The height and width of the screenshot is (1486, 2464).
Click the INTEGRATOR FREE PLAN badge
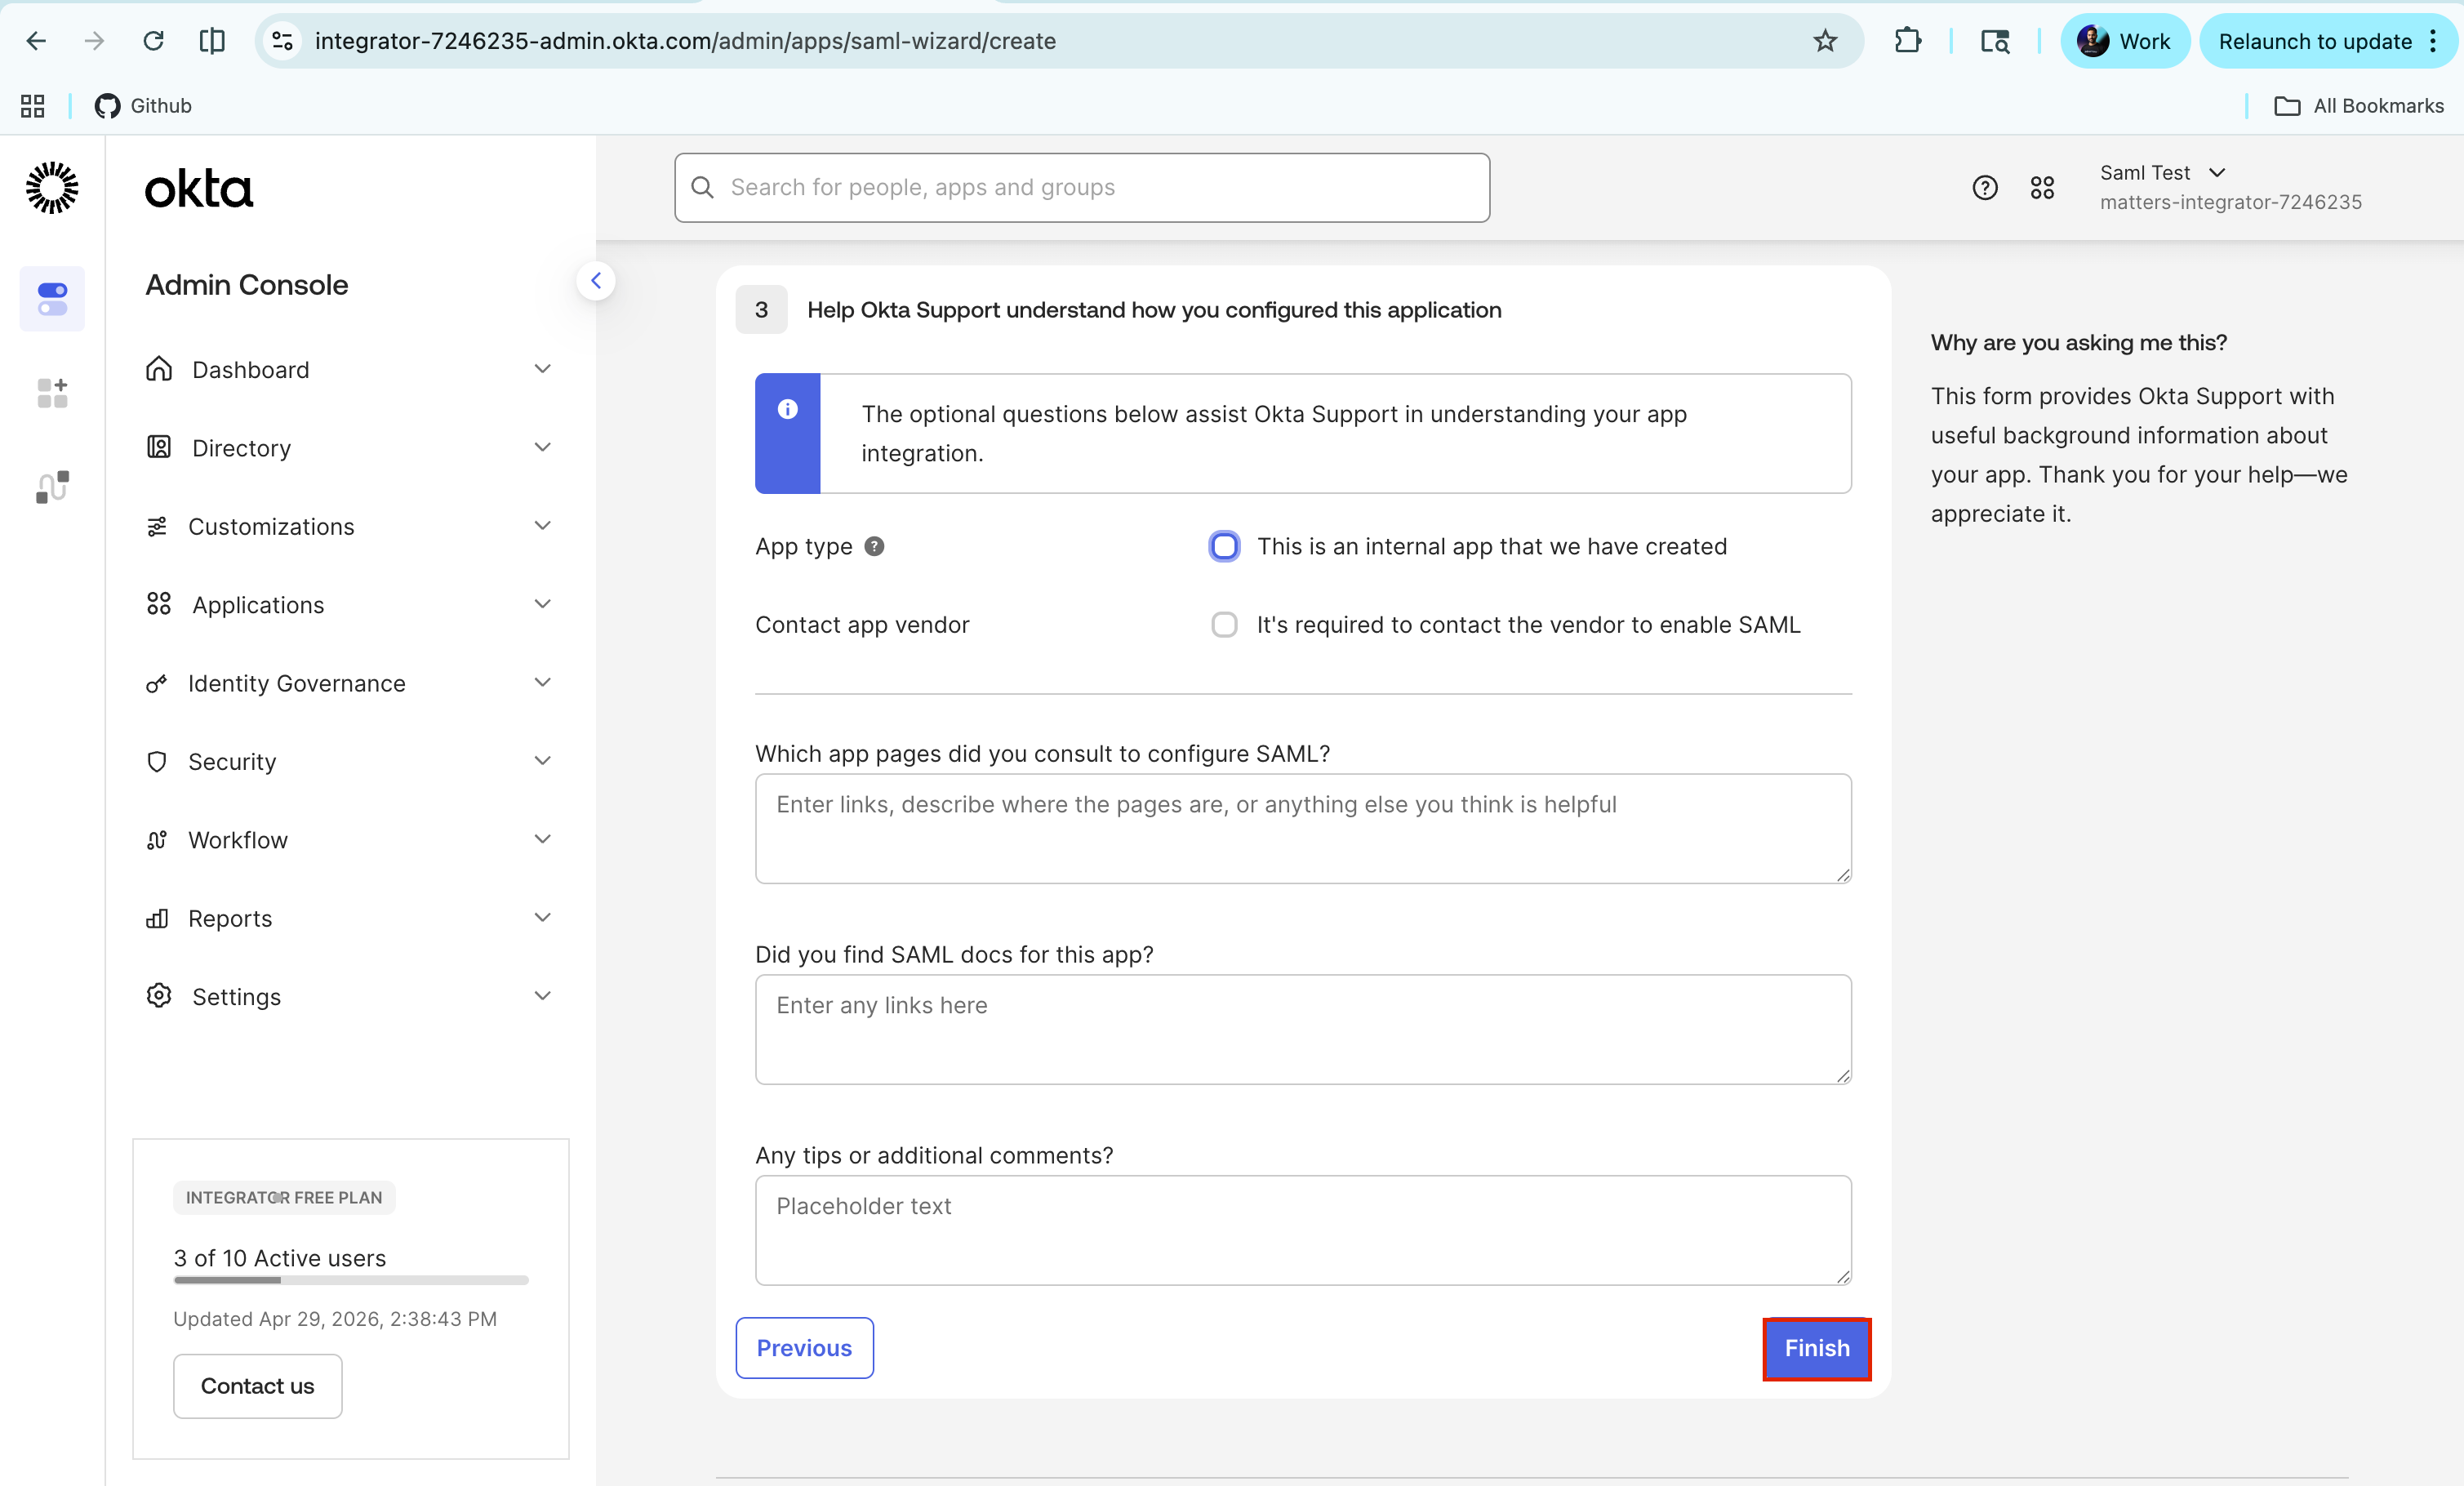(x=284, y=1198)
